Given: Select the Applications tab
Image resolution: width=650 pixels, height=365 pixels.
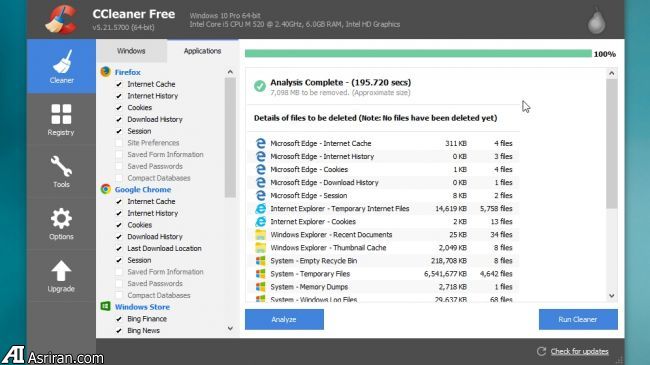Looking at the screenshot, I should [x=202, y=51].
